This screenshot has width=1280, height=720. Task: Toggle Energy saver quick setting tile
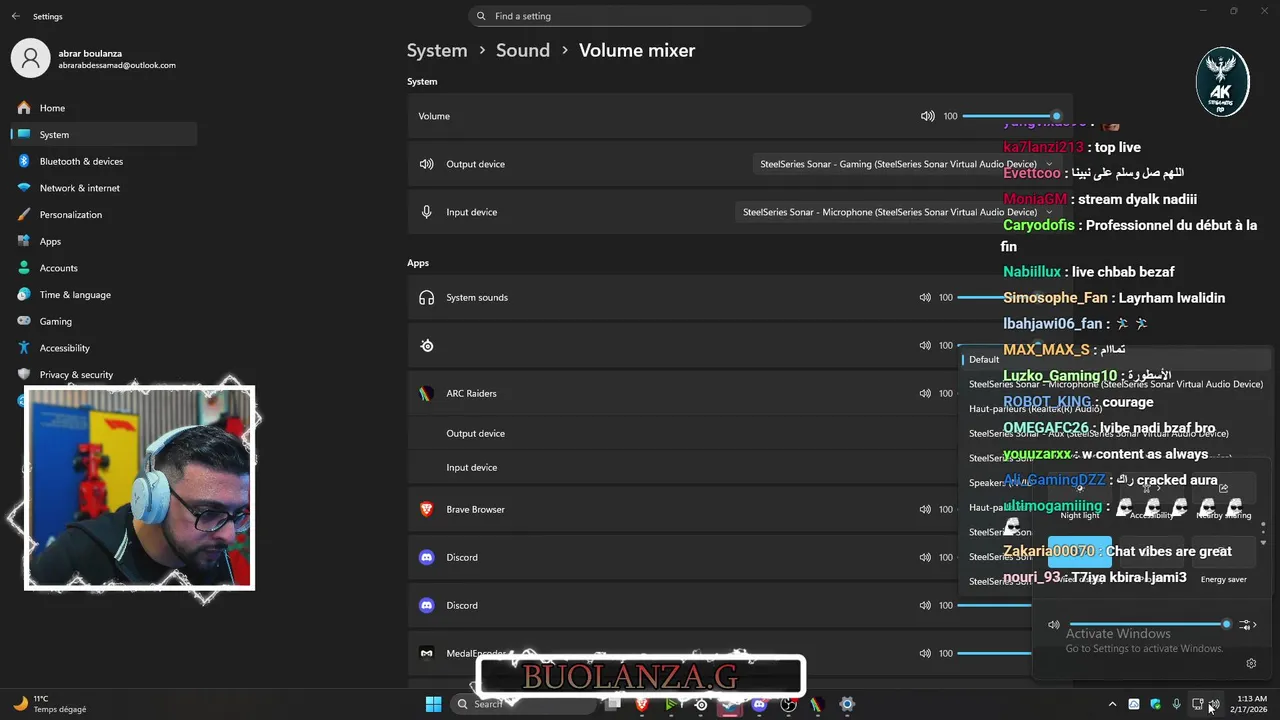pyautogui.click(x=1223, y=552)
